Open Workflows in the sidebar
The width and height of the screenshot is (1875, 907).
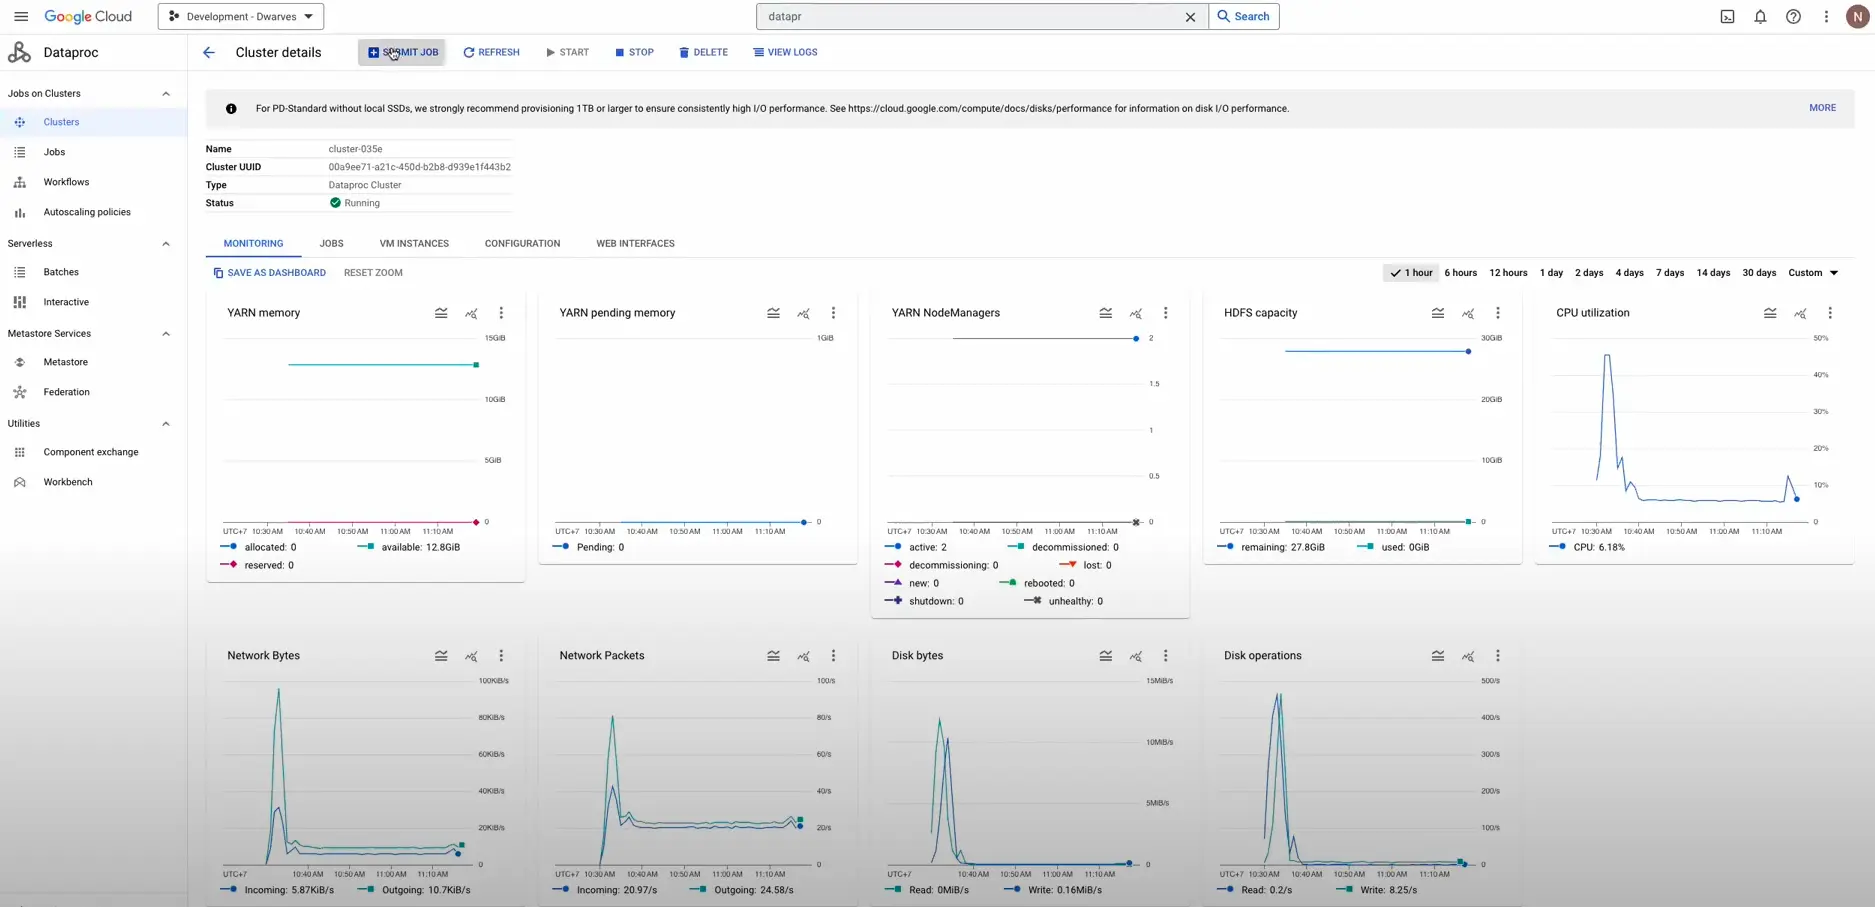pos(66,182)
